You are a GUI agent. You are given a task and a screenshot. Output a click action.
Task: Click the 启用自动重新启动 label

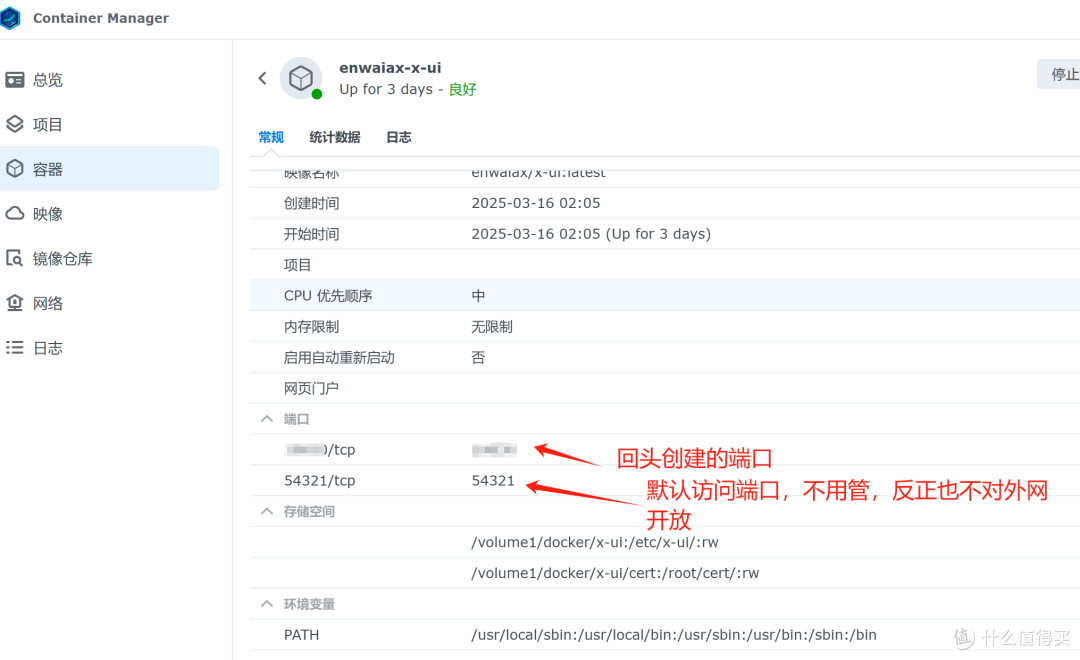[x=339, y=358]
